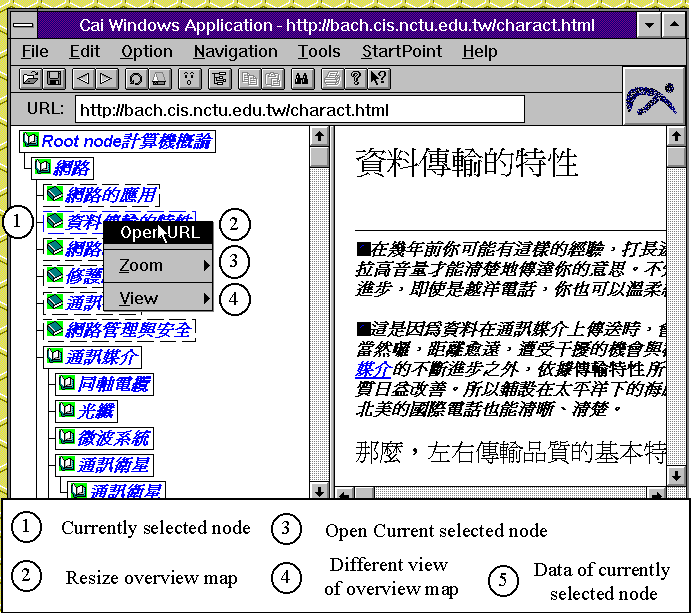The image size is (694, 613).
Task: Select the 網路管理與安全 tree node
Action: (128, 329)
